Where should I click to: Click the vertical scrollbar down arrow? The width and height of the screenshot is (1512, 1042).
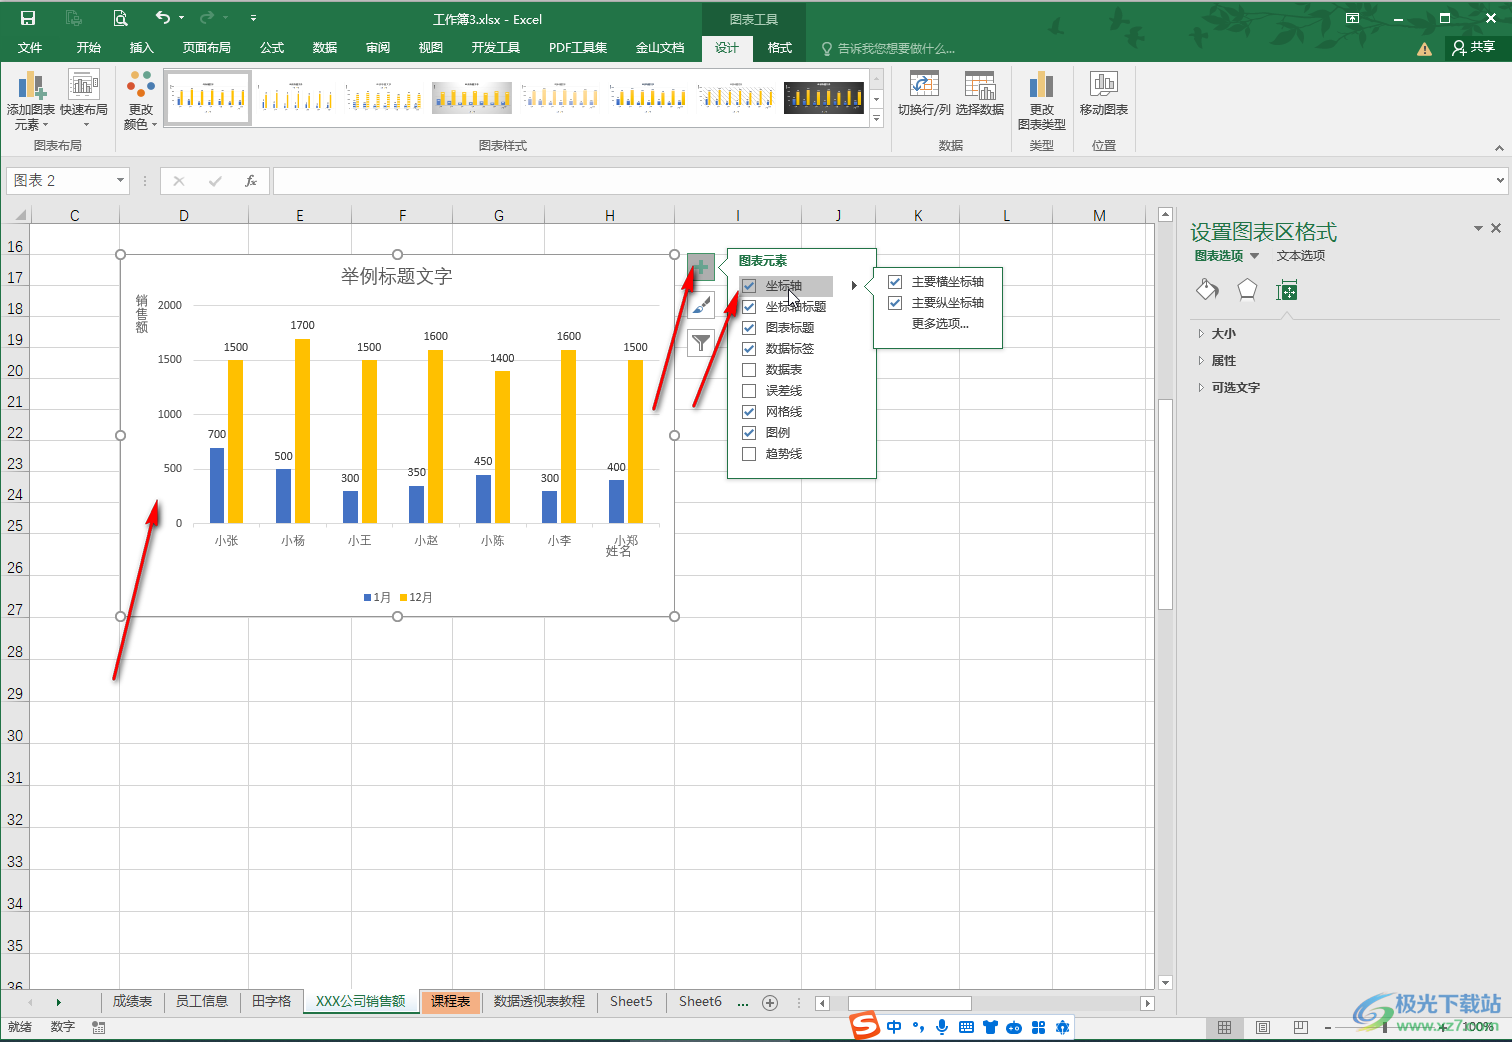click(x=1165, y=983)
